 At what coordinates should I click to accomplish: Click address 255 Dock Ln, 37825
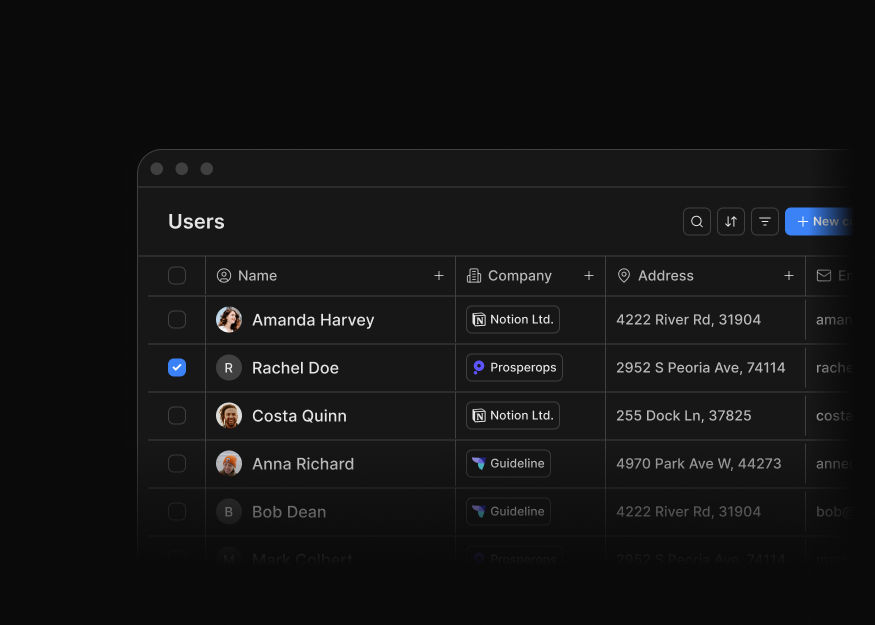click(684, 416)
